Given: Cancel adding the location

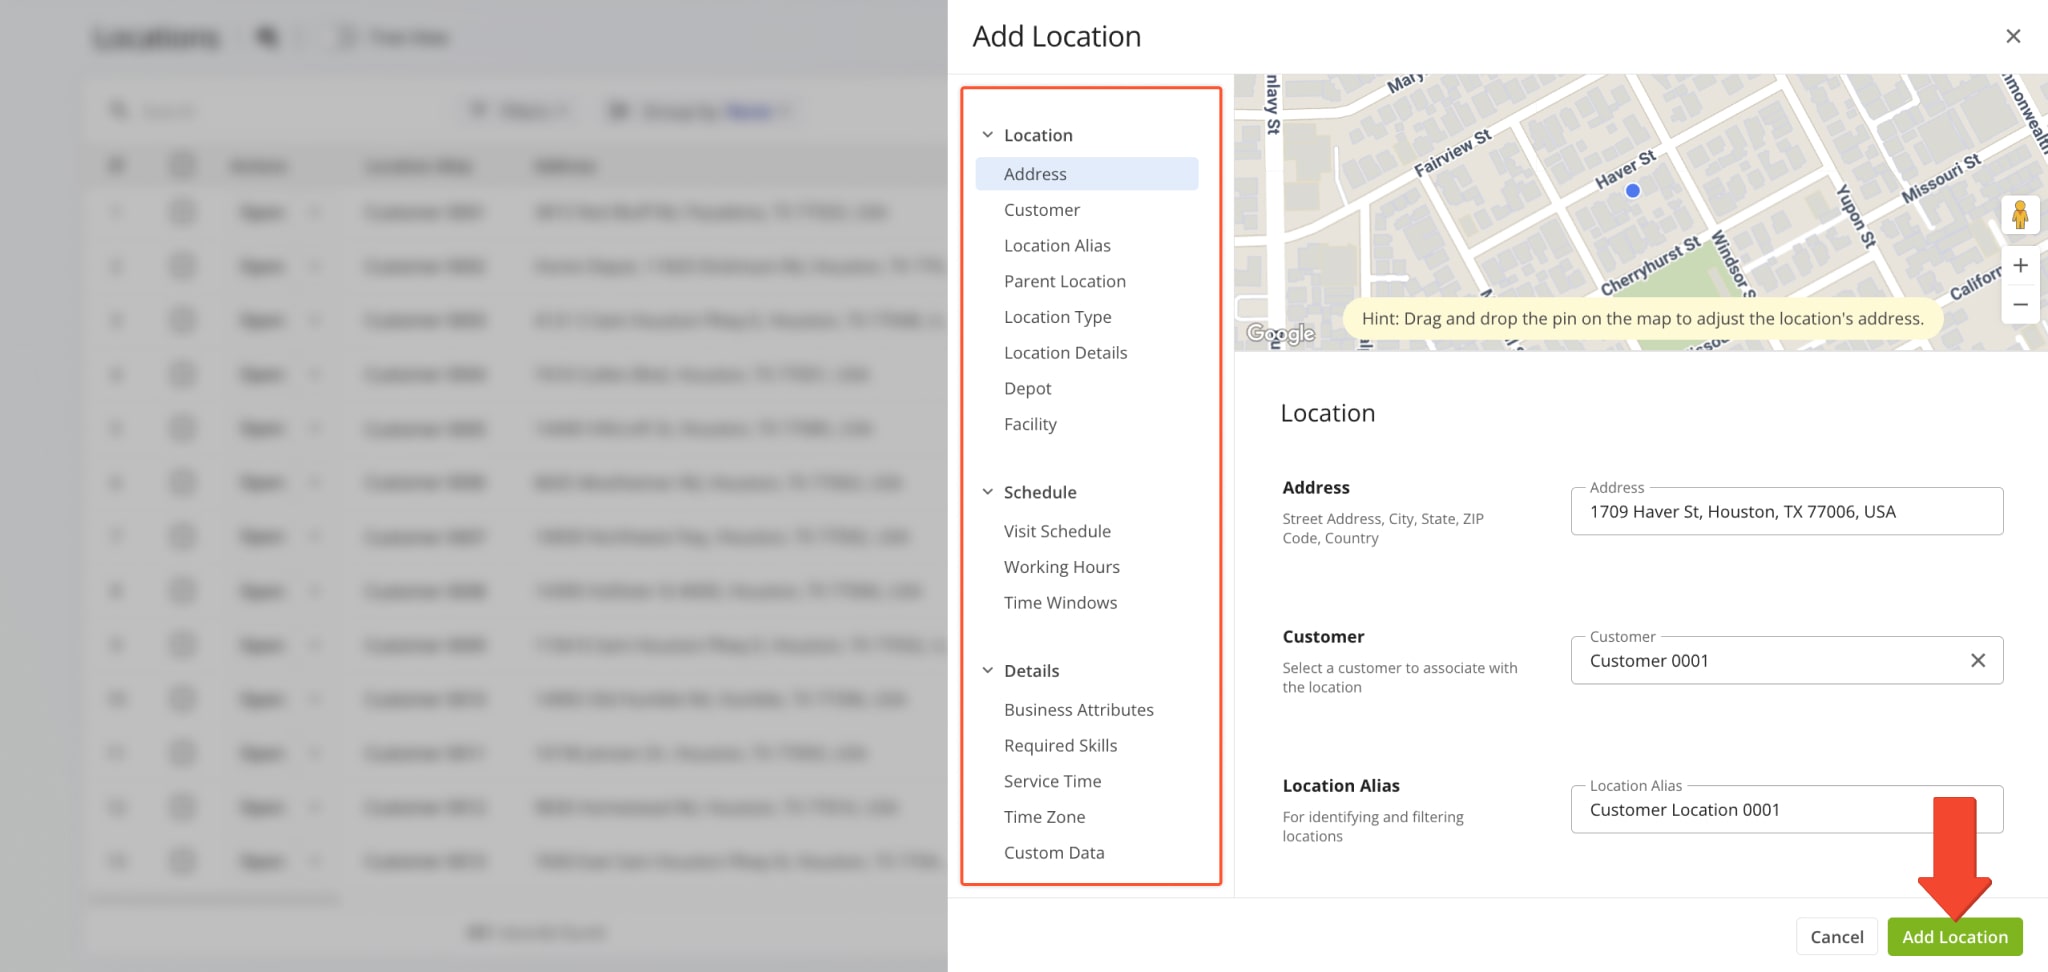Looking at the screenshot, I should tap(1836, 937).
